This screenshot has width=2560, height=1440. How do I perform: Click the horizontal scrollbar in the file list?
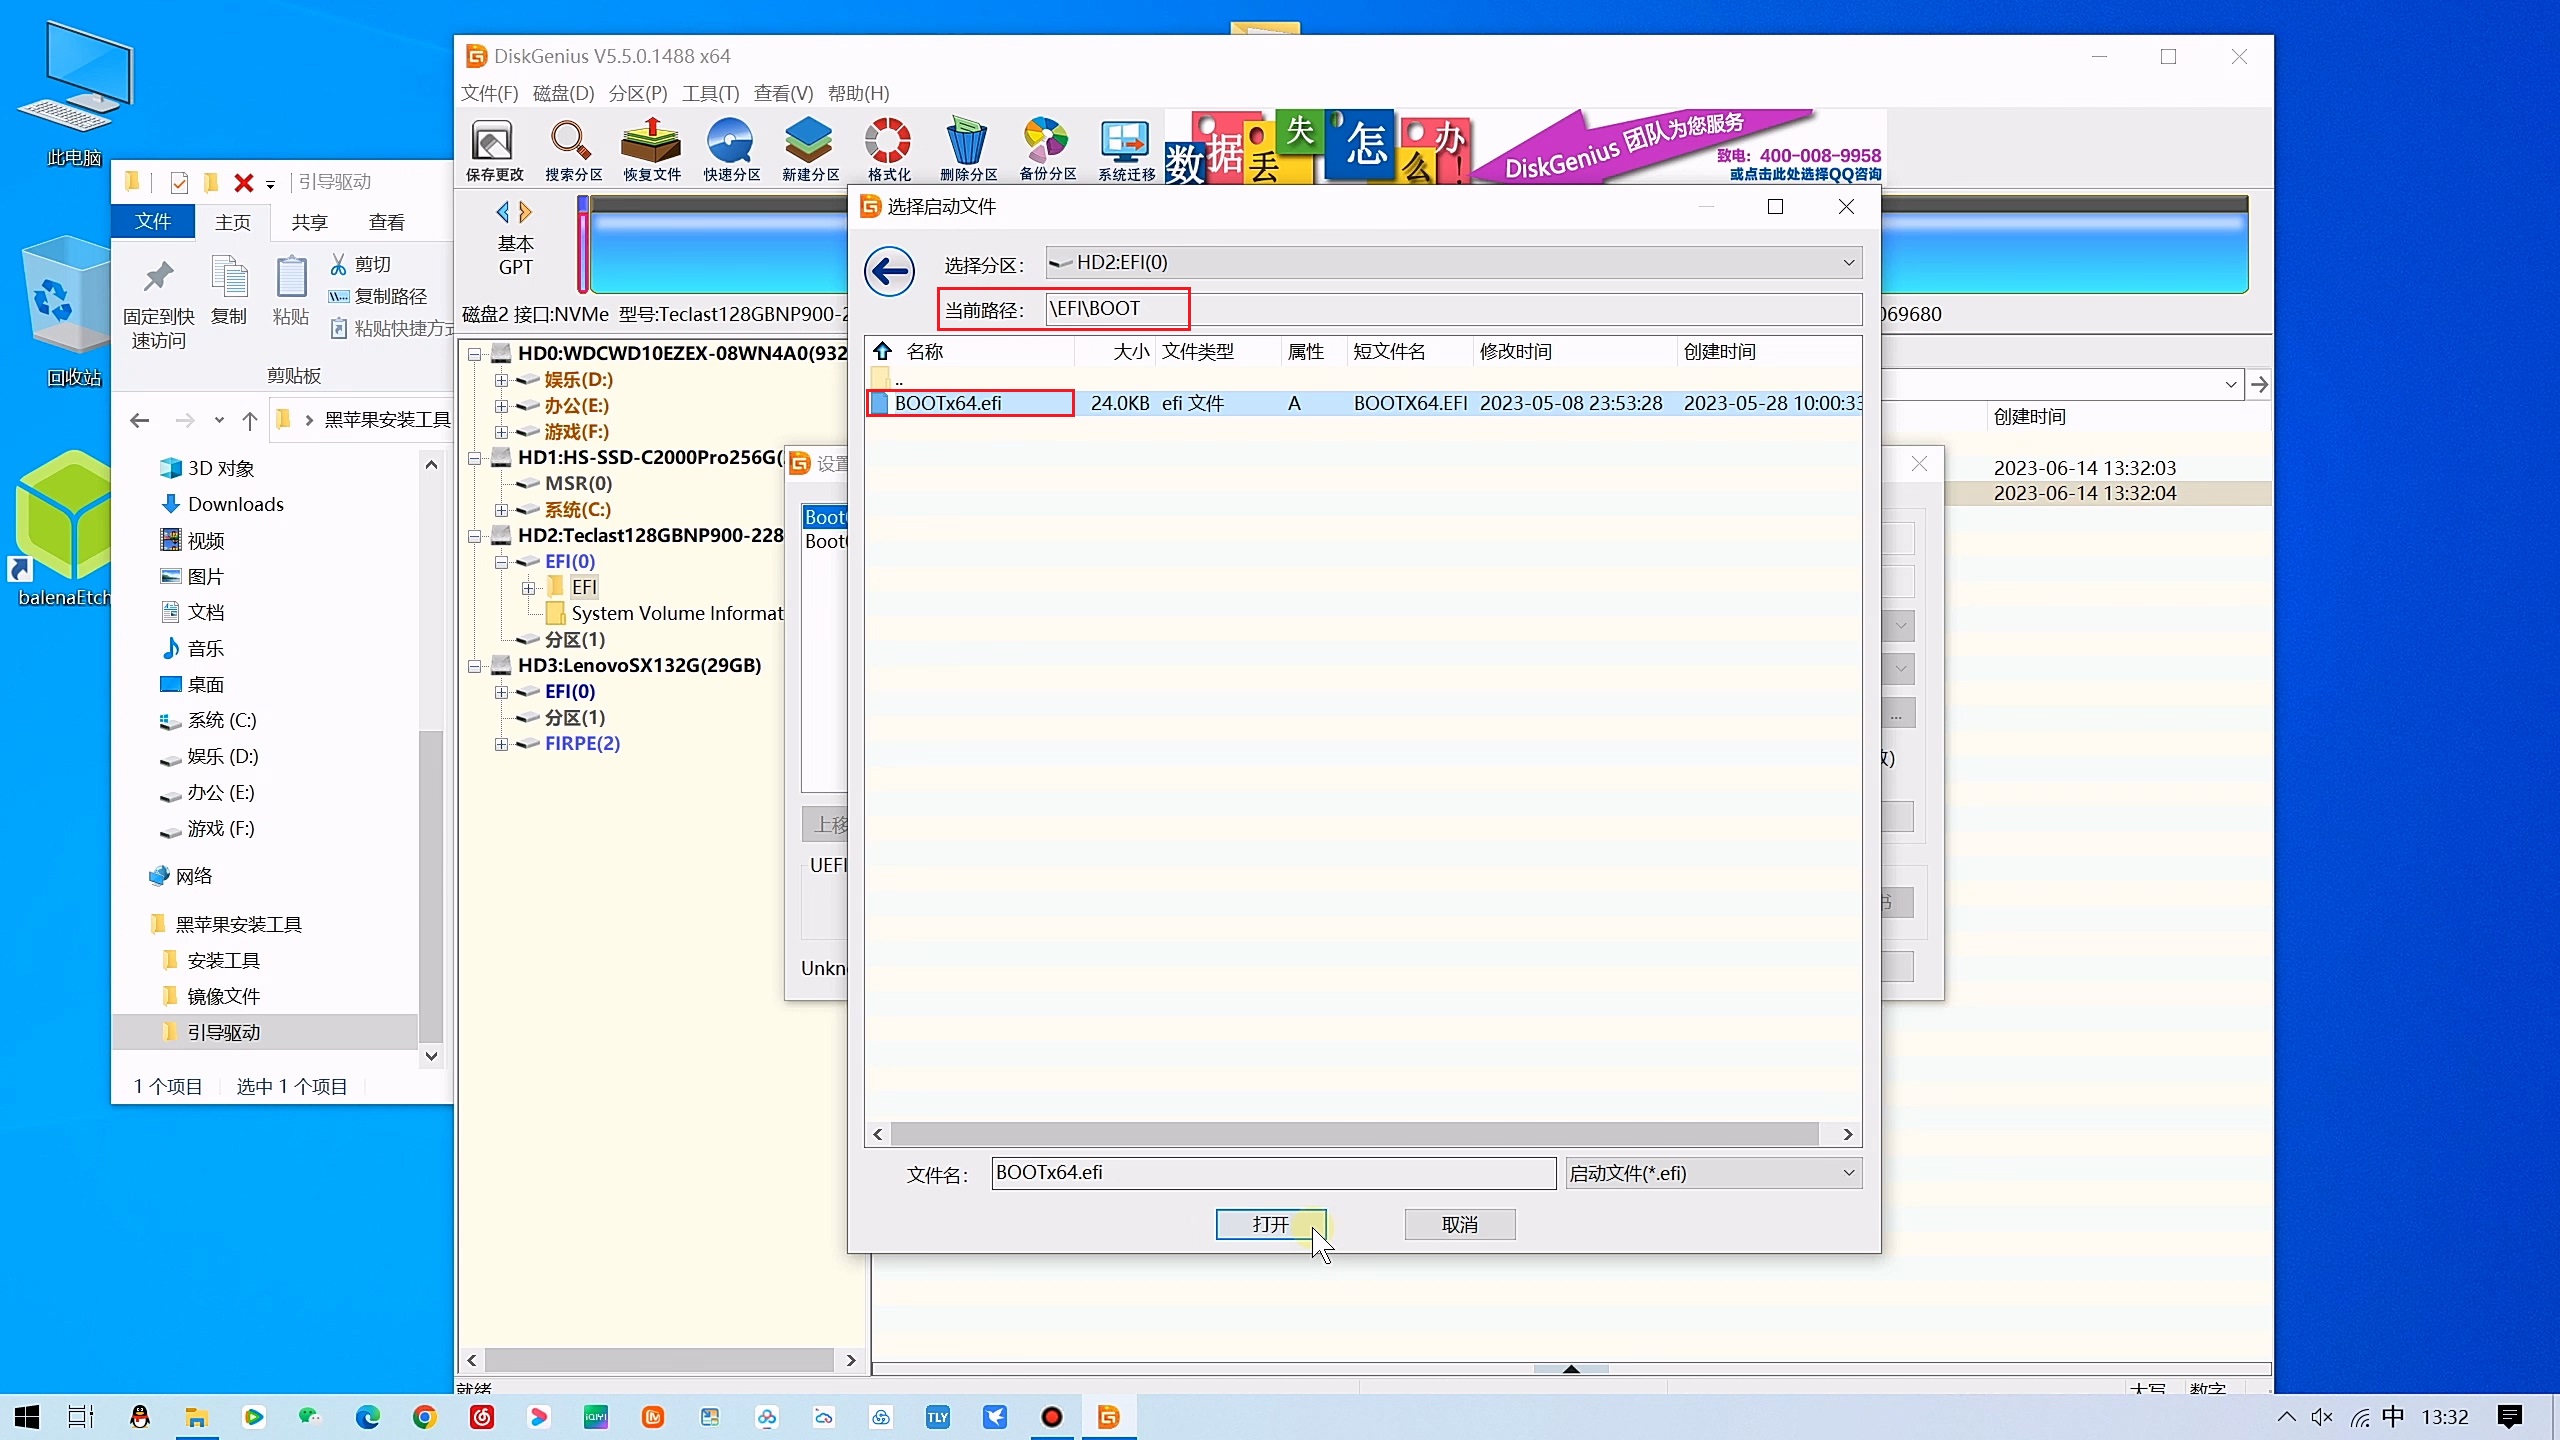click(1353, 1134)
